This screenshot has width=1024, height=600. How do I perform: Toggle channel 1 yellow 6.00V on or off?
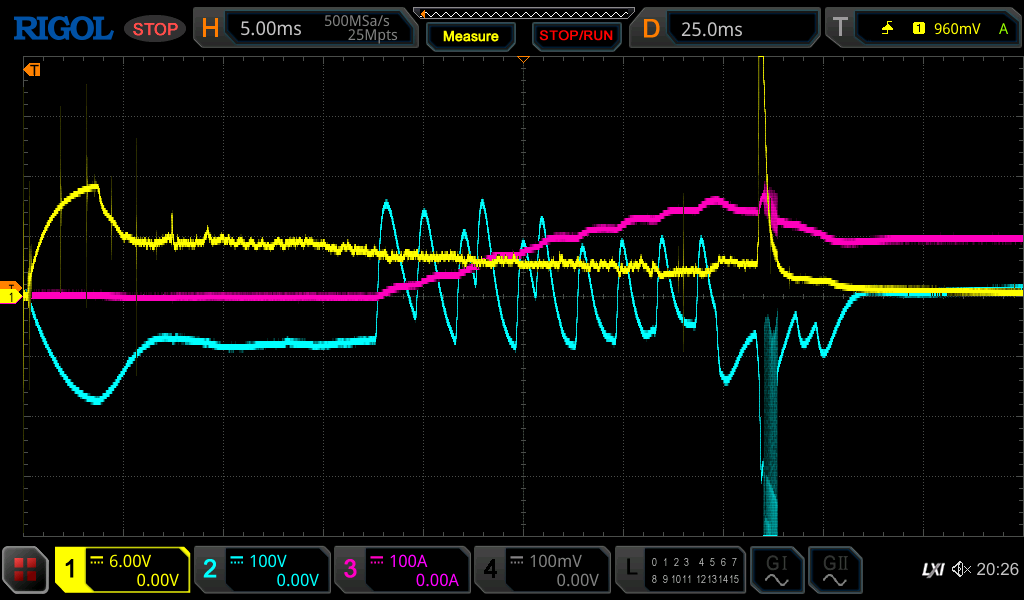(122, 570)
